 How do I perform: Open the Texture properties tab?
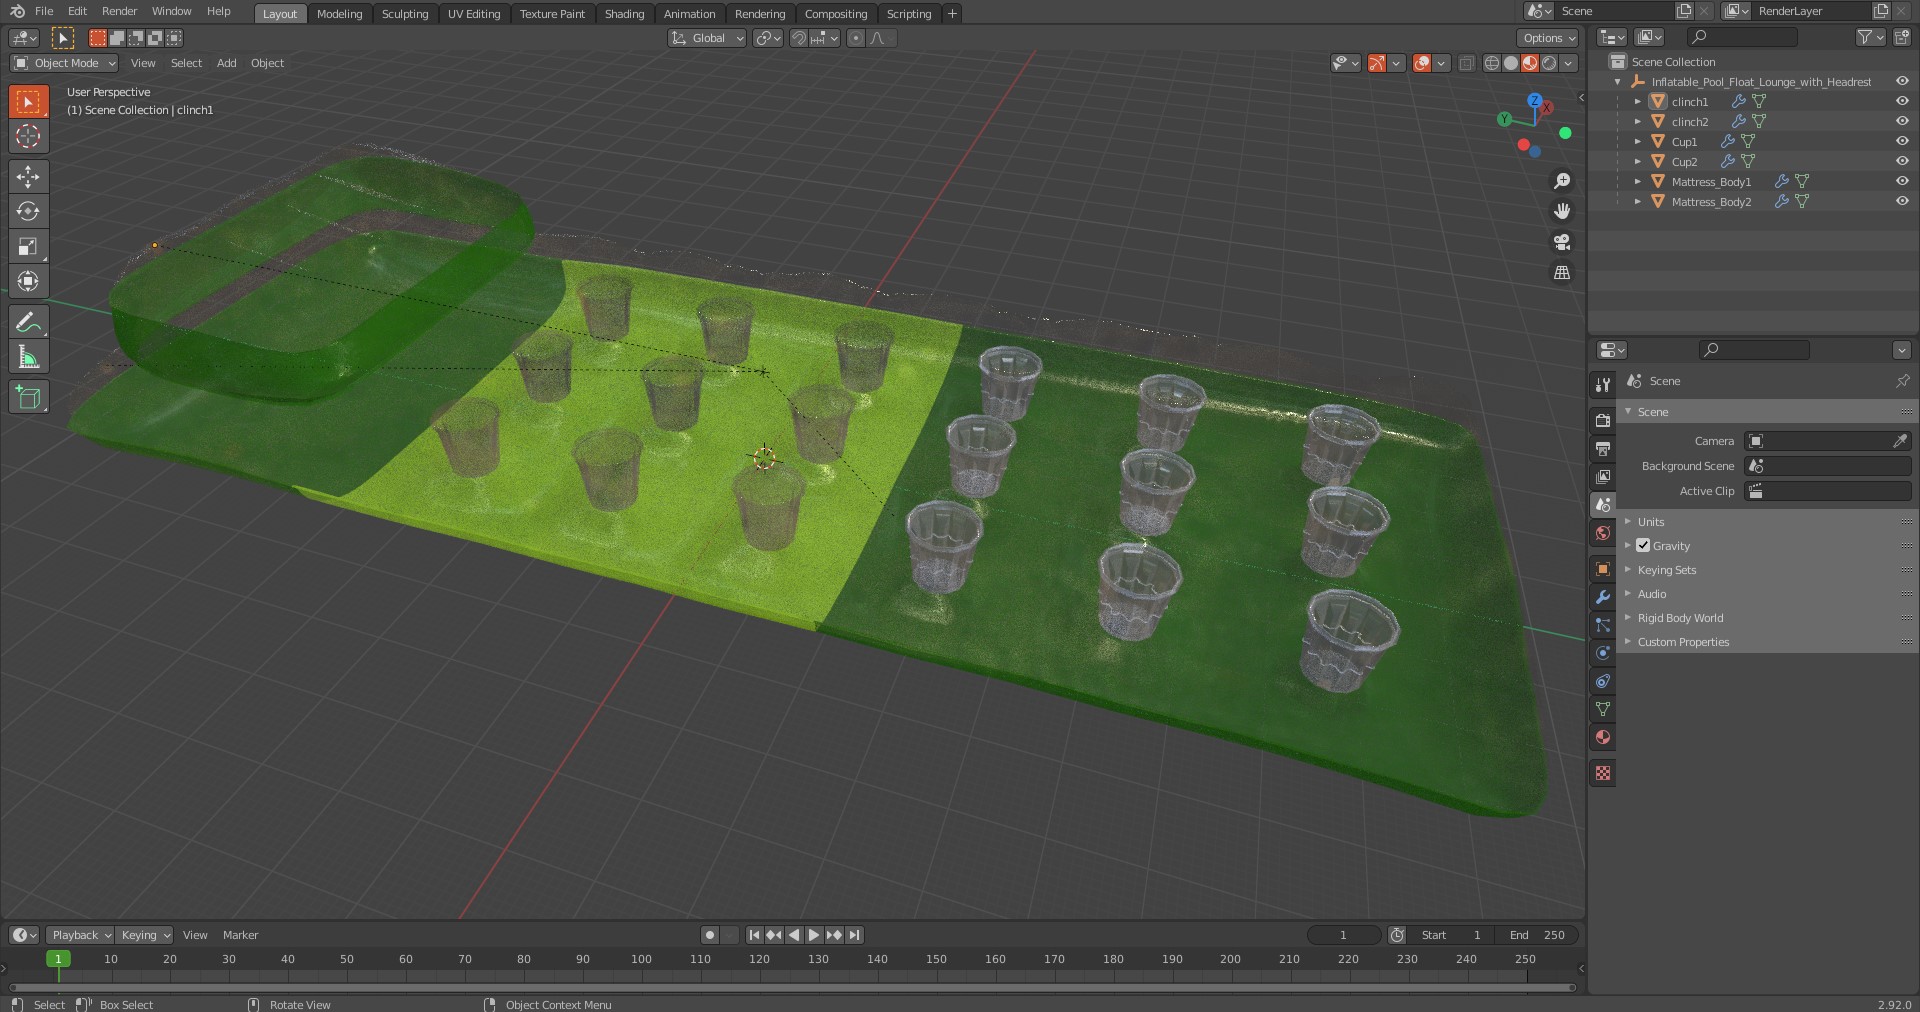(x=1603, y=773)
